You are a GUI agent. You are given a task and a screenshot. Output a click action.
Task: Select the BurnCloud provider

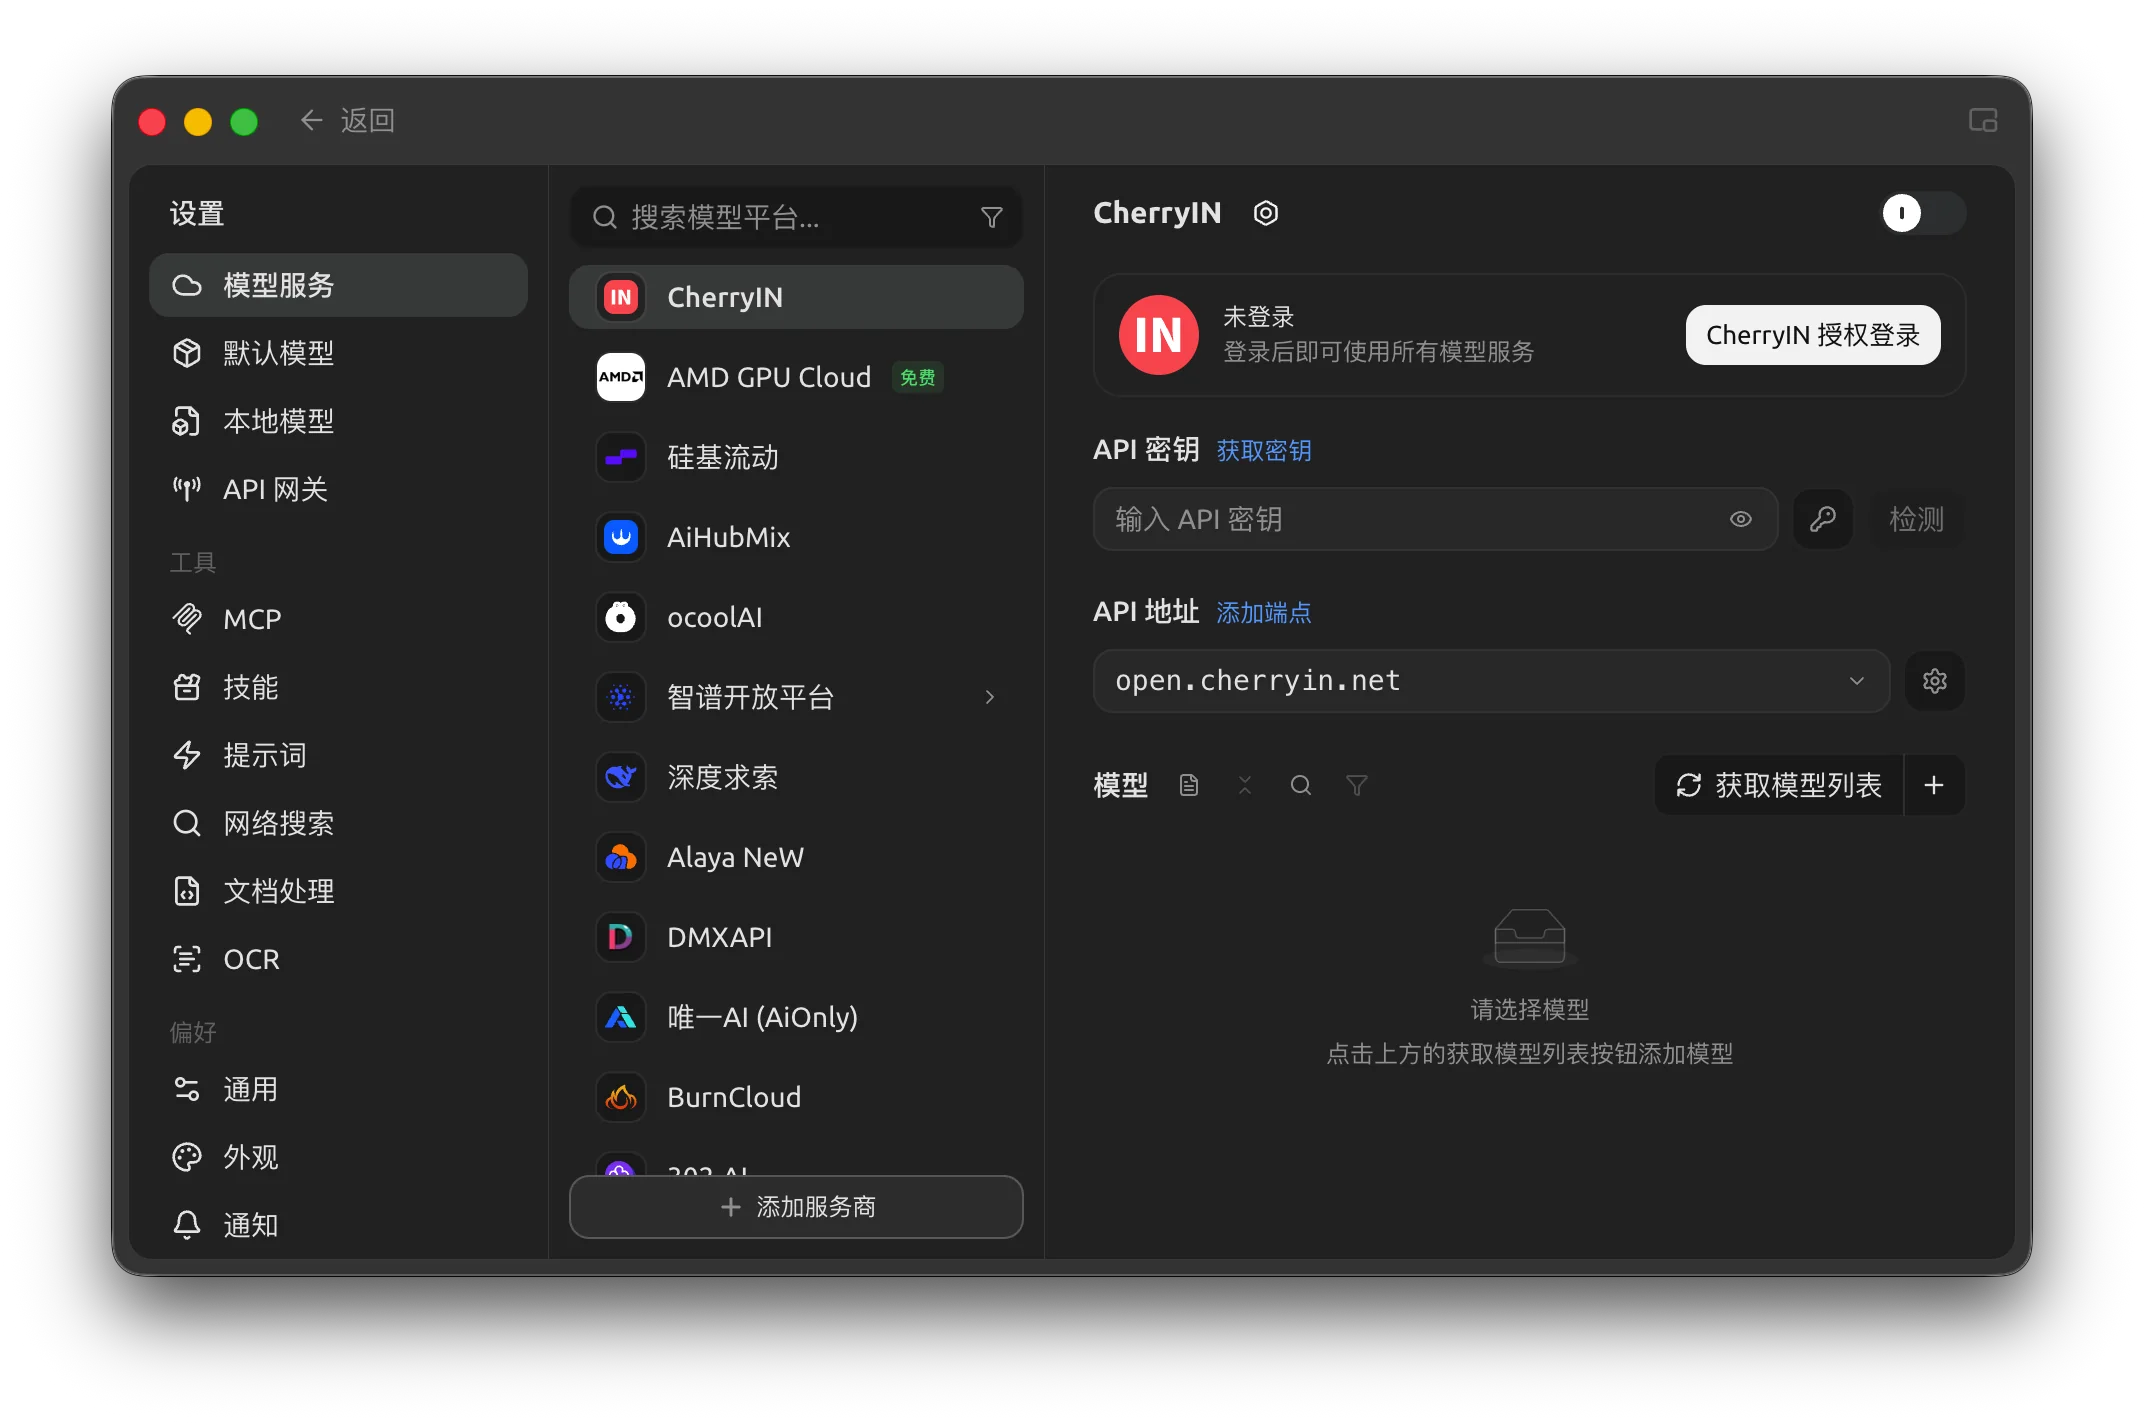pyautogui.click(x=796, y=1097)
